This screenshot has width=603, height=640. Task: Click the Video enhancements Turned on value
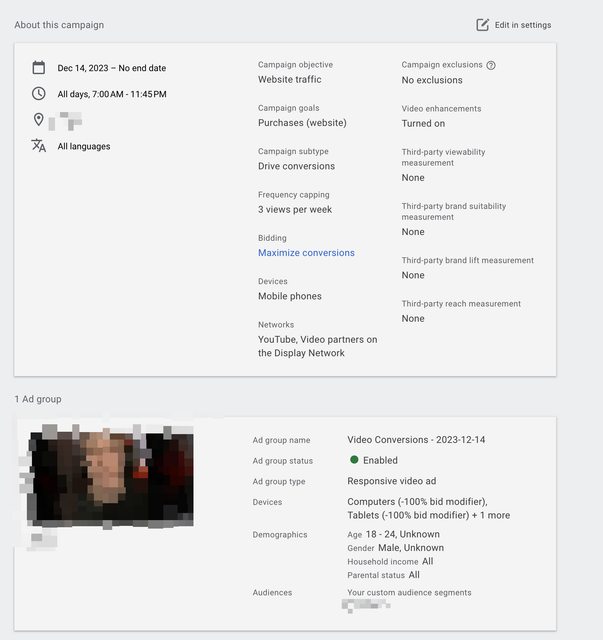click(x=423, y=123)
